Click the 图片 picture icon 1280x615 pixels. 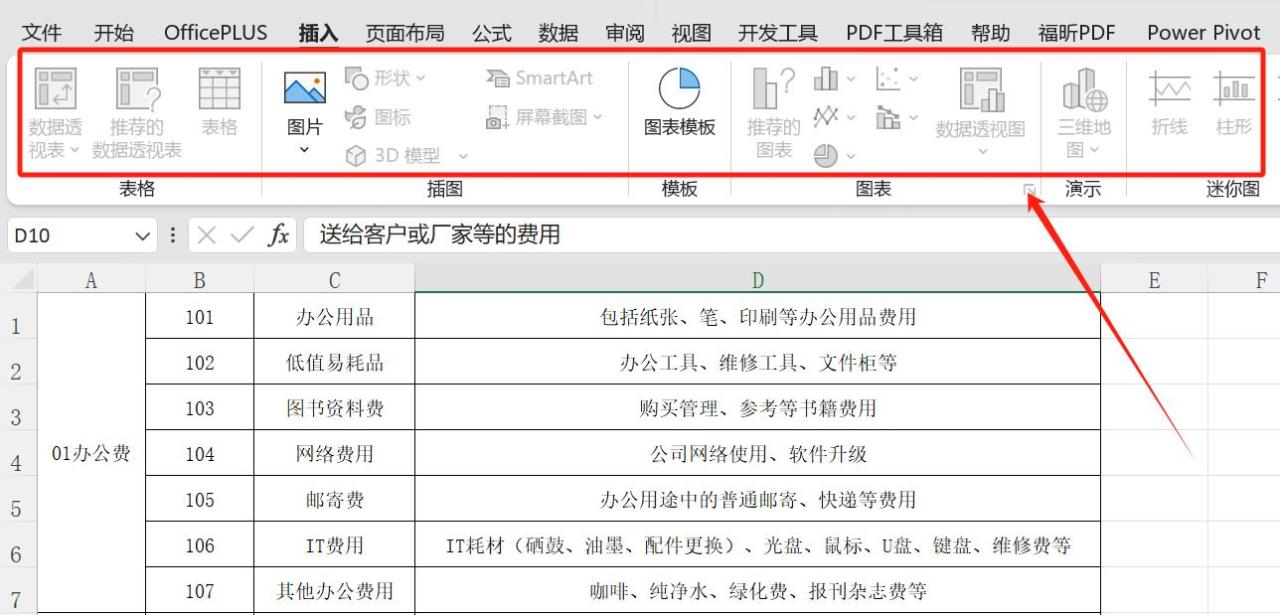(x=304, y=89)
